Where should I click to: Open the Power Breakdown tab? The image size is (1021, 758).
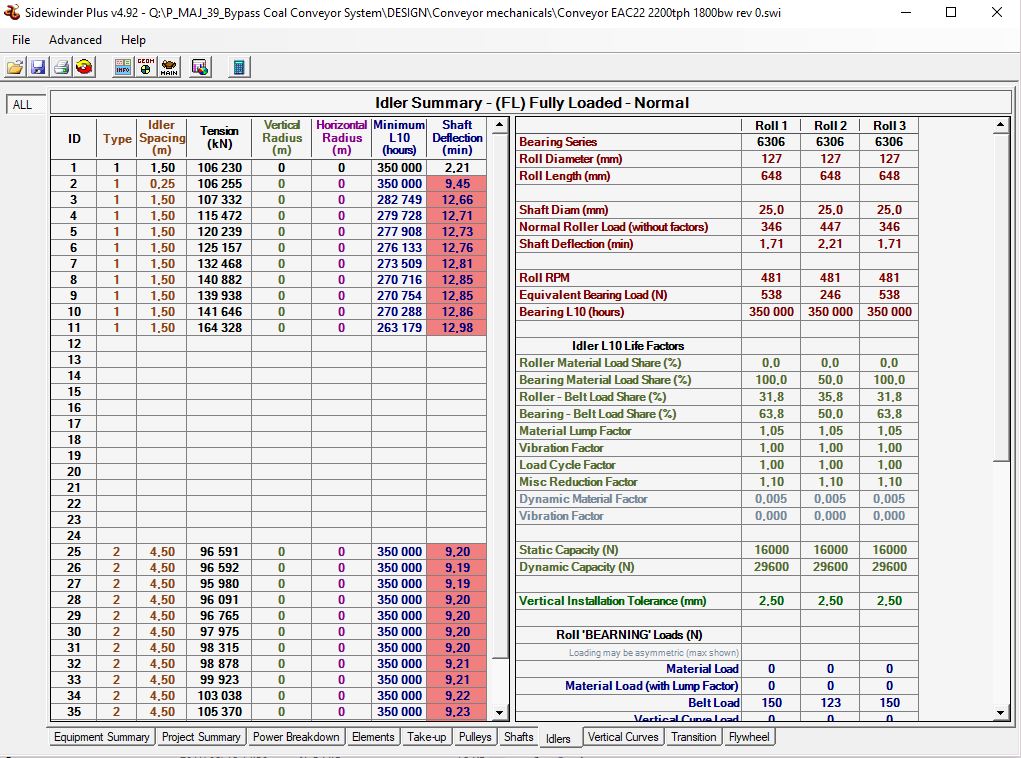[x=296, y=737]
